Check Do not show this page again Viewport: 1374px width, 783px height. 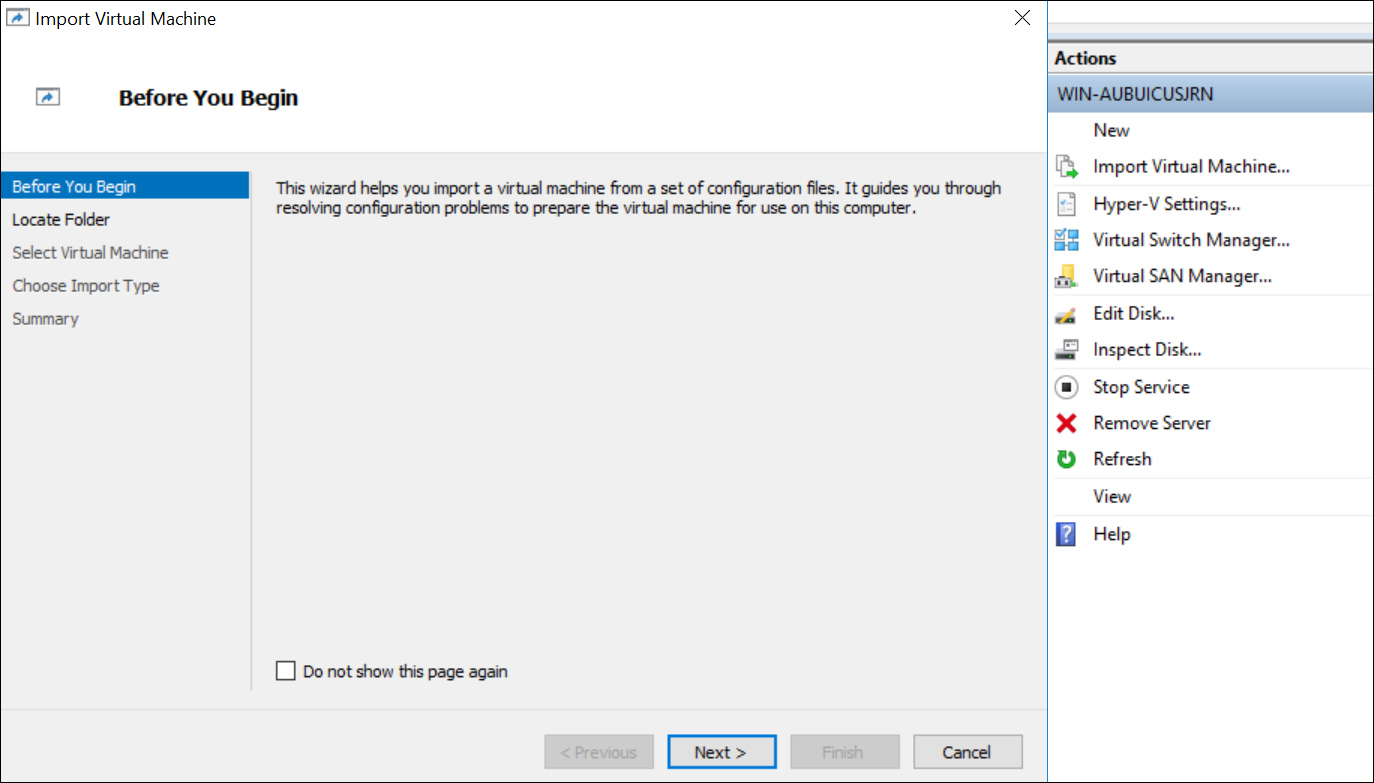pos(286,671)
